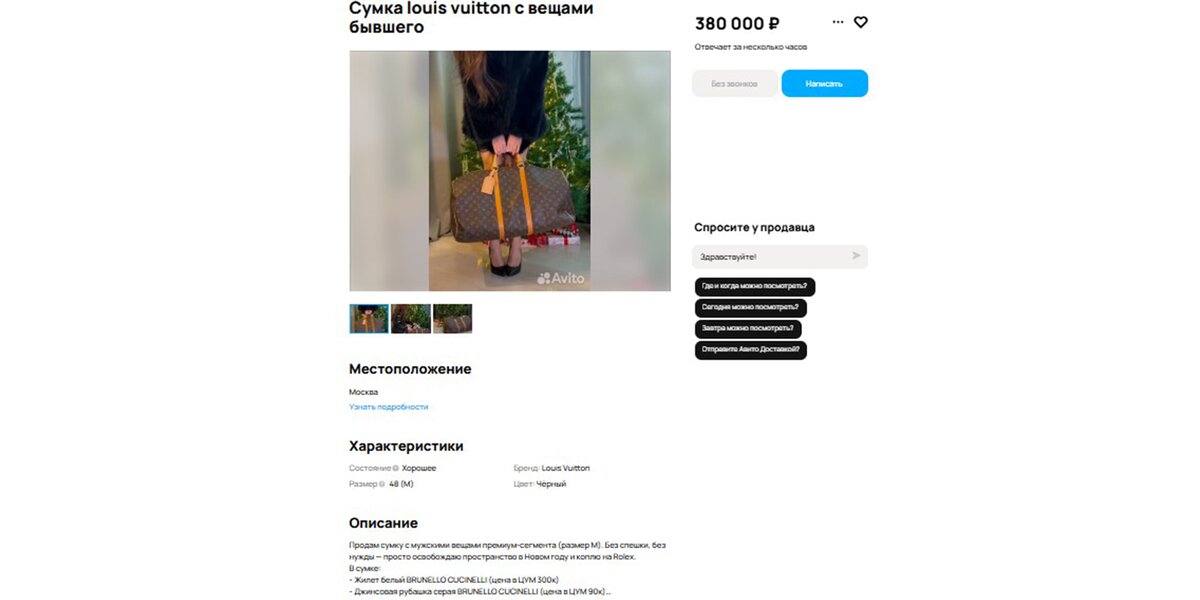Select the third photo thumbnail
This screenshot has height=600, width=1200.
coord(453,318)
